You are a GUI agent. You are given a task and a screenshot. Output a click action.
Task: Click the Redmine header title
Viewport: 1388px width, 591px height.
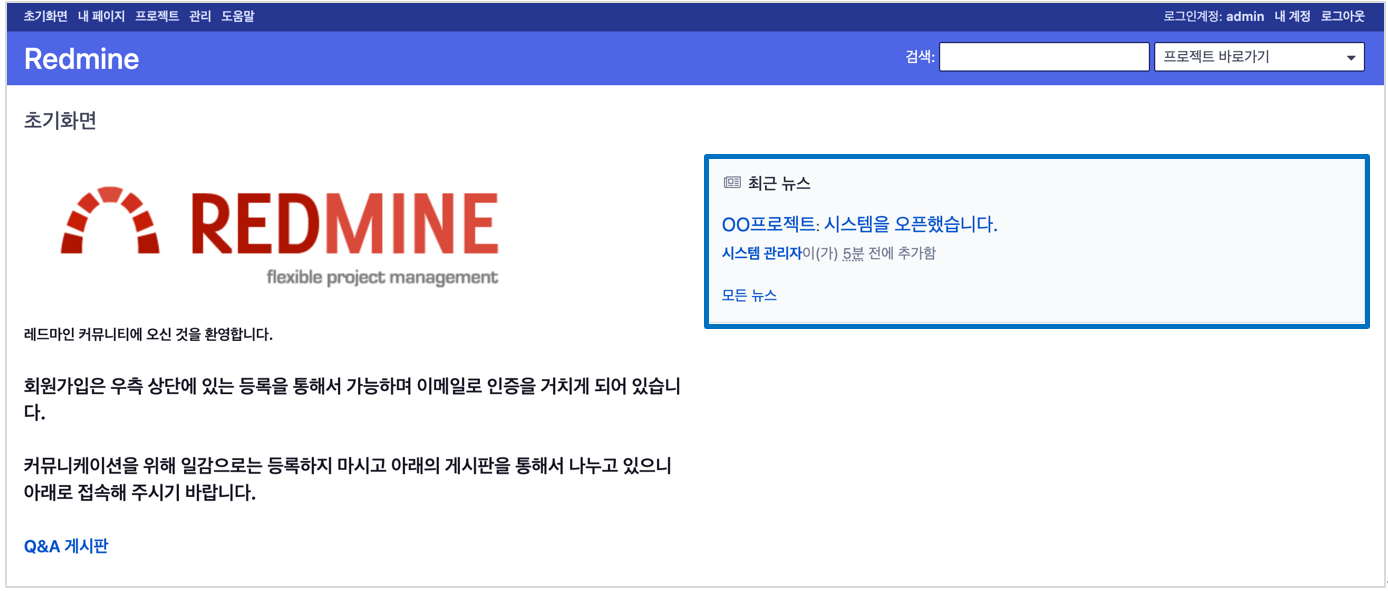pos(81,59)
